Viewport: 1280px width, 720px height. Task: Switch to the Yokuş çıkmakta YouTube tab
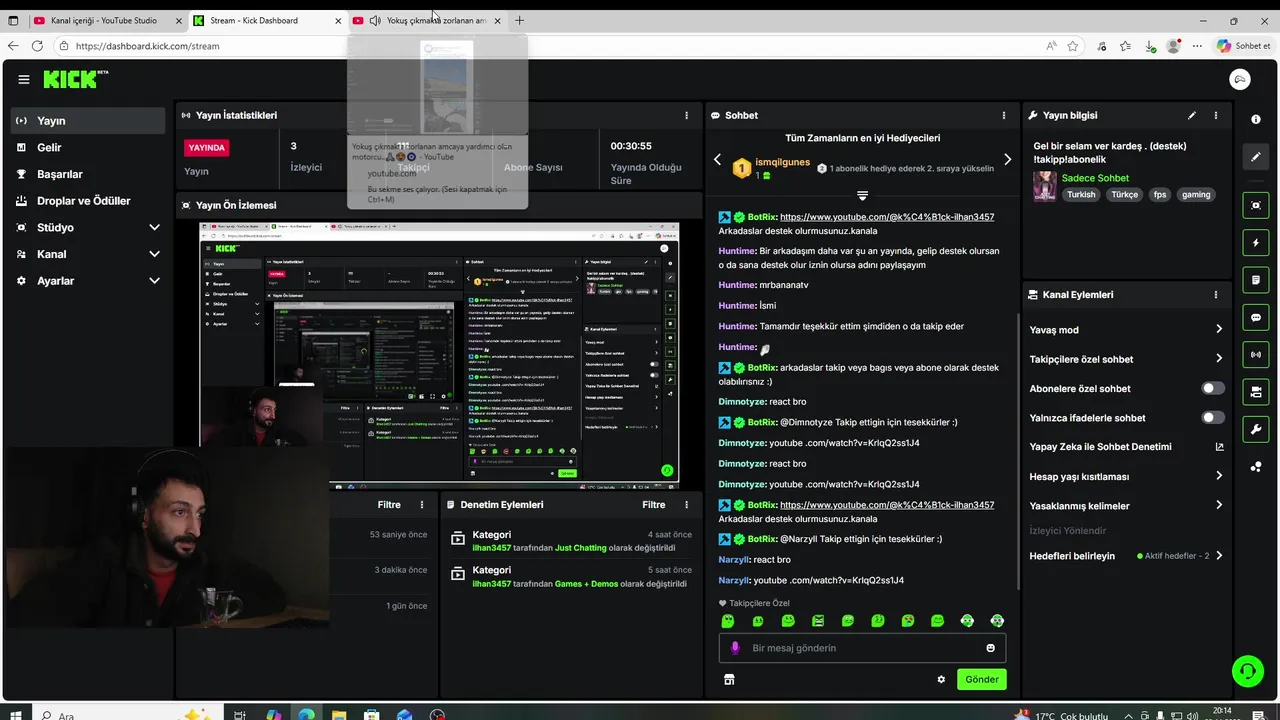(425, 20)
